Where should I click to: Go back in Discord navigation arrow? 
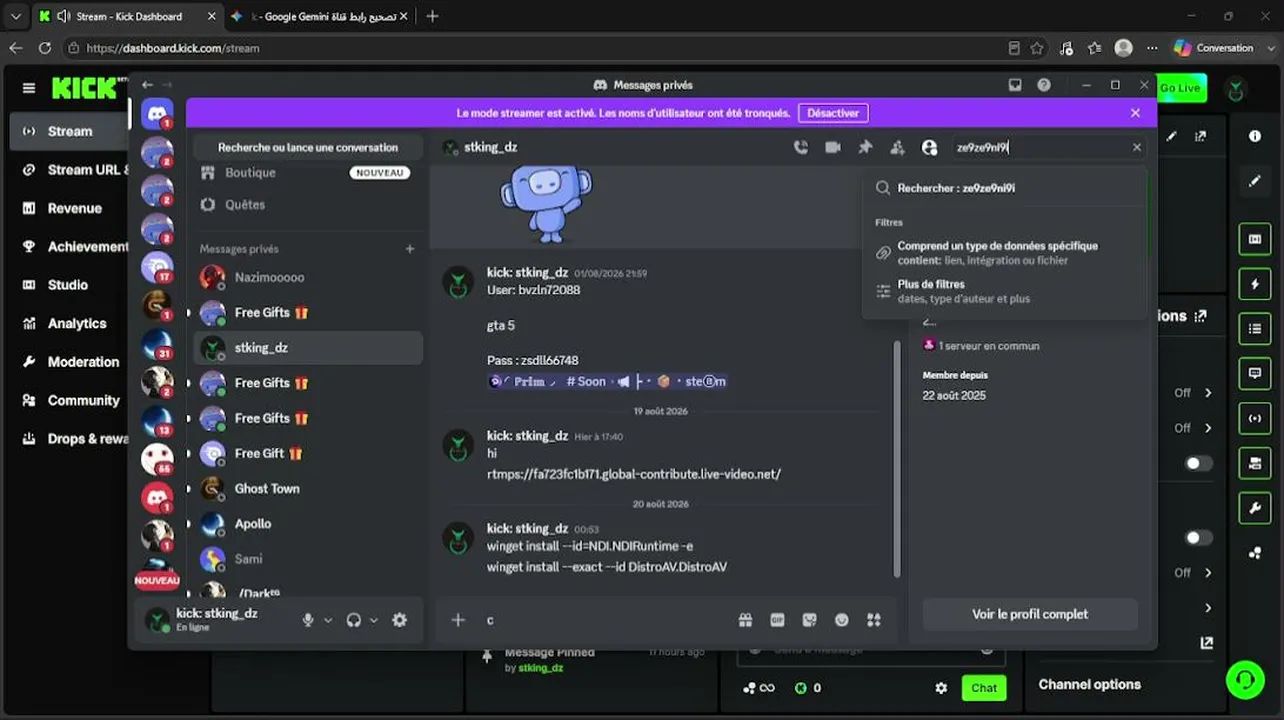(147, 85)
